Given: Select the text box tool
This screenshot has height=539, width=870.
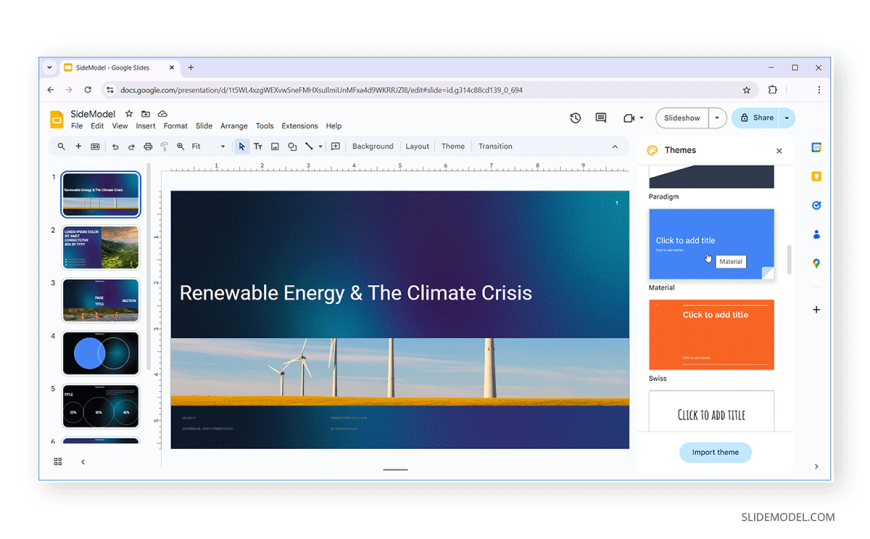Looking at the screenshot, I should tap(258, 147).
